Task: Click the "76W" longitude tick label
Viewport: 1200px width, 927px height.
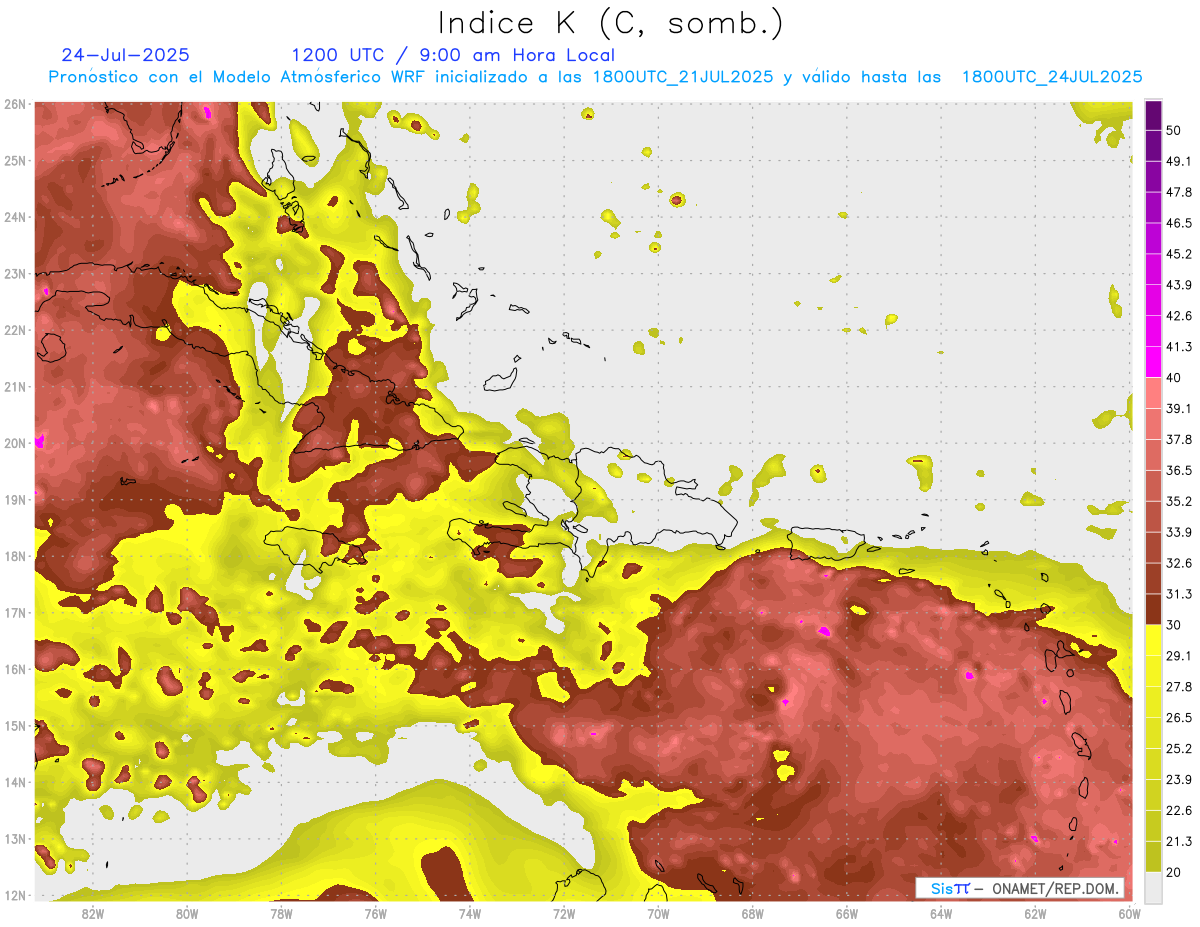Action: (376, 913)
